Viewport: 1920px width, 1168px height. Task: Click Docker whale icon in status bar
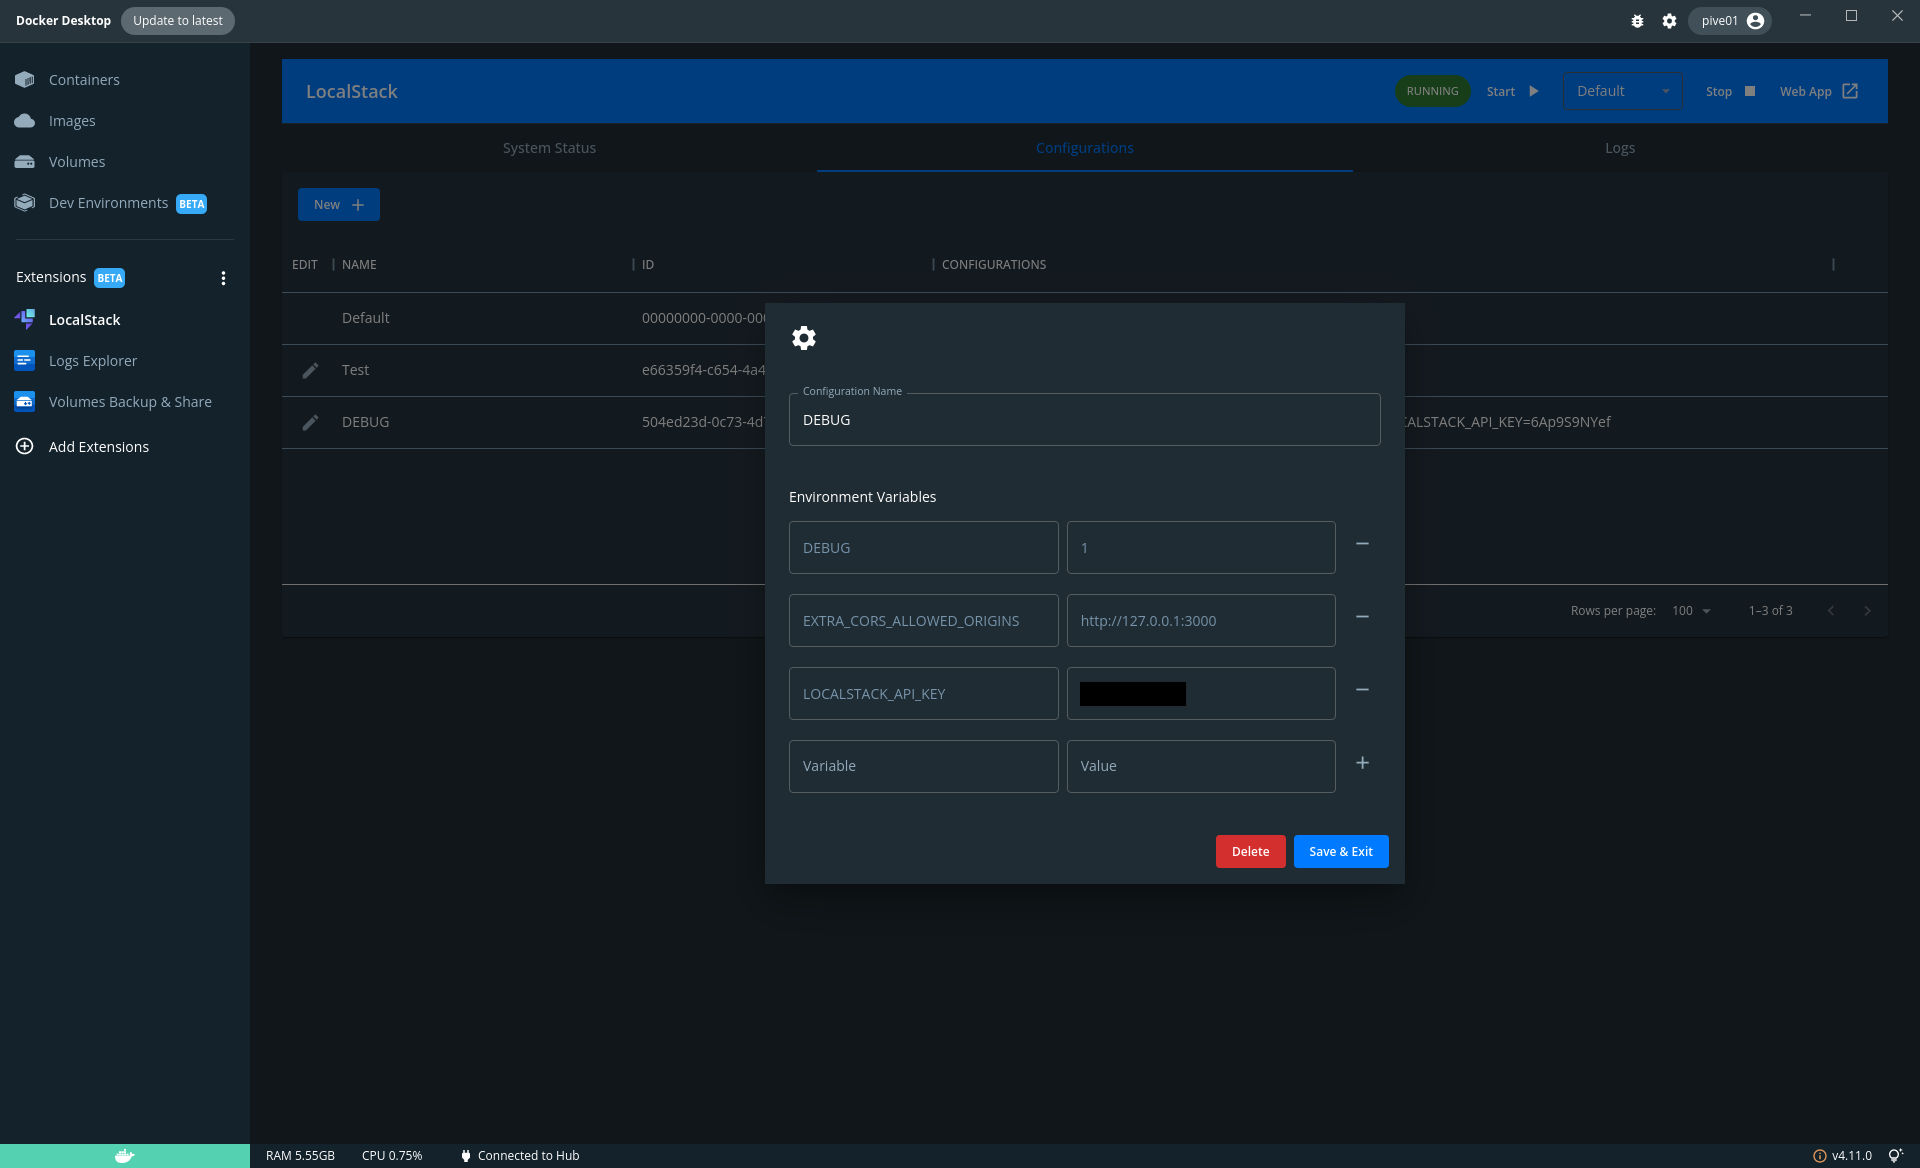[124, 1156]
